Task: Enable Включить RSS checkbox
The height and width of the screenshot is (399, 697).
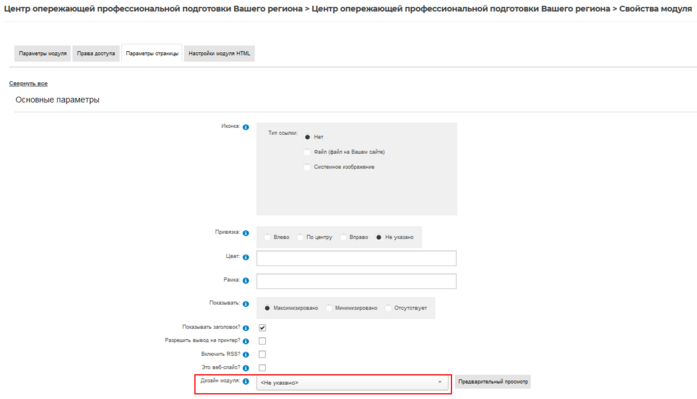Action: 262,355
